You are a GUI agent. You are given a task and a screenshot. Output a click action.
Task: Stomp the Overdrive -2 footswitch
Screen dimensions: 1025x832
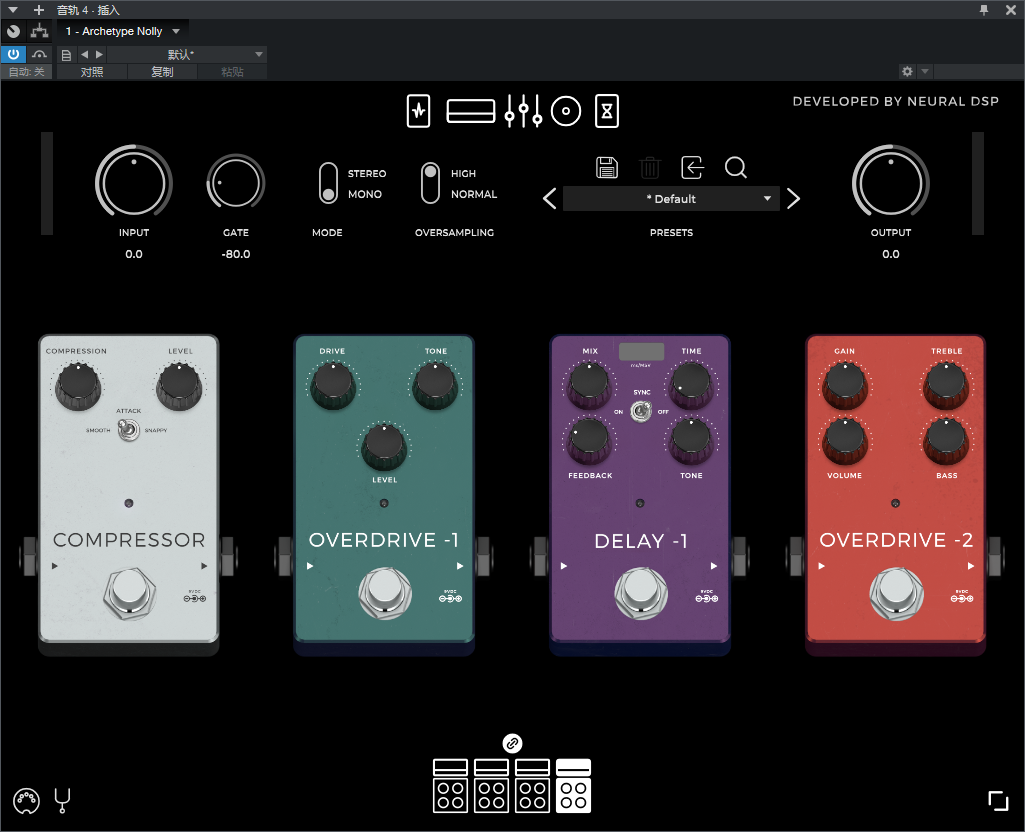coord(896,593)
